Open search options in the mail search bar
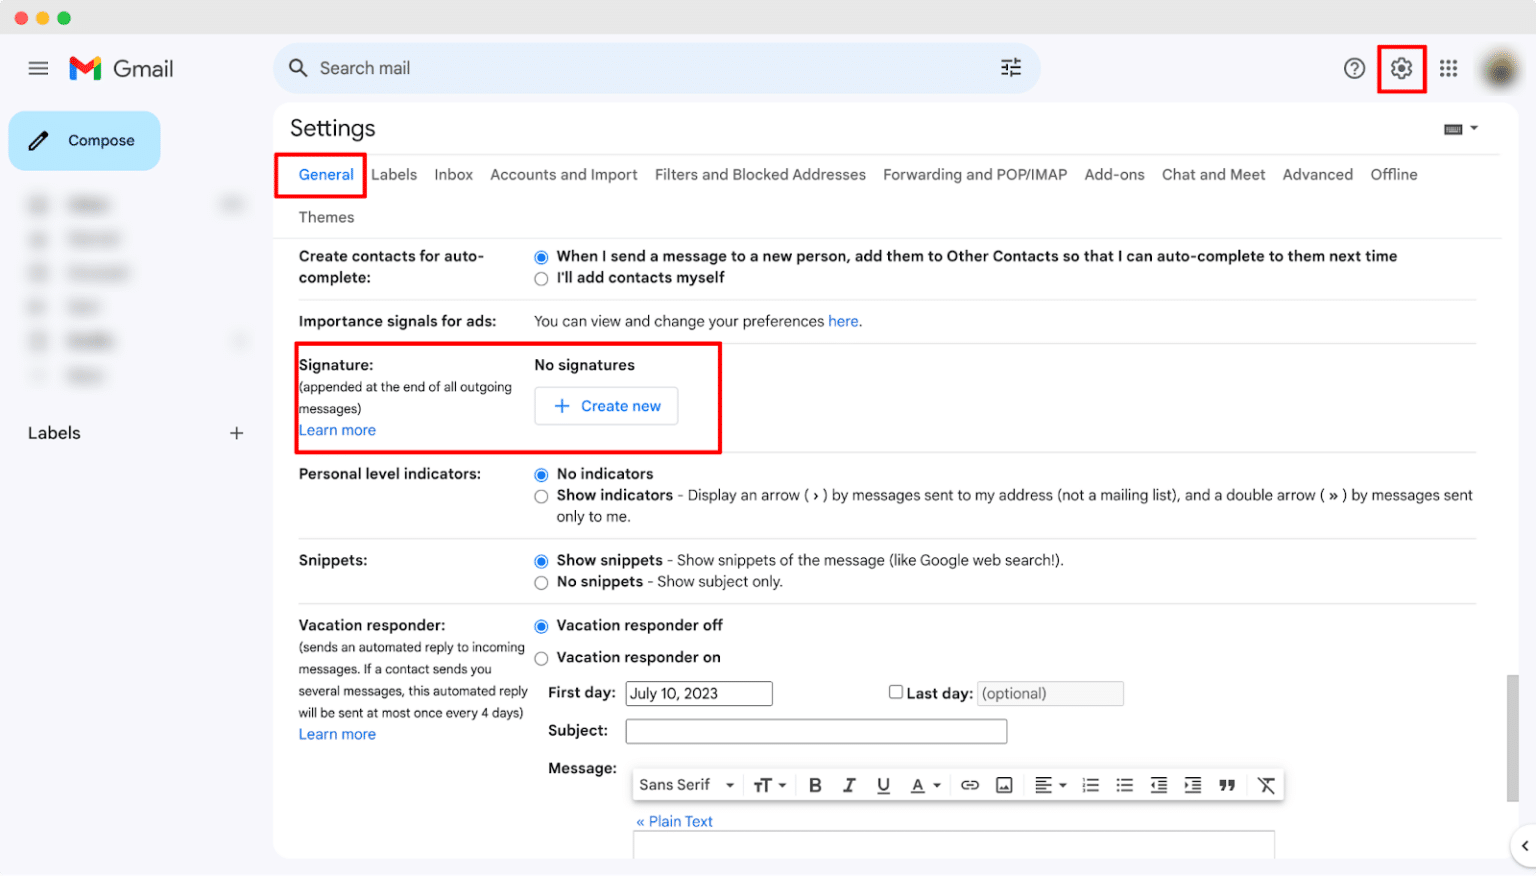1536x876 pixels. coord(1011,67)
